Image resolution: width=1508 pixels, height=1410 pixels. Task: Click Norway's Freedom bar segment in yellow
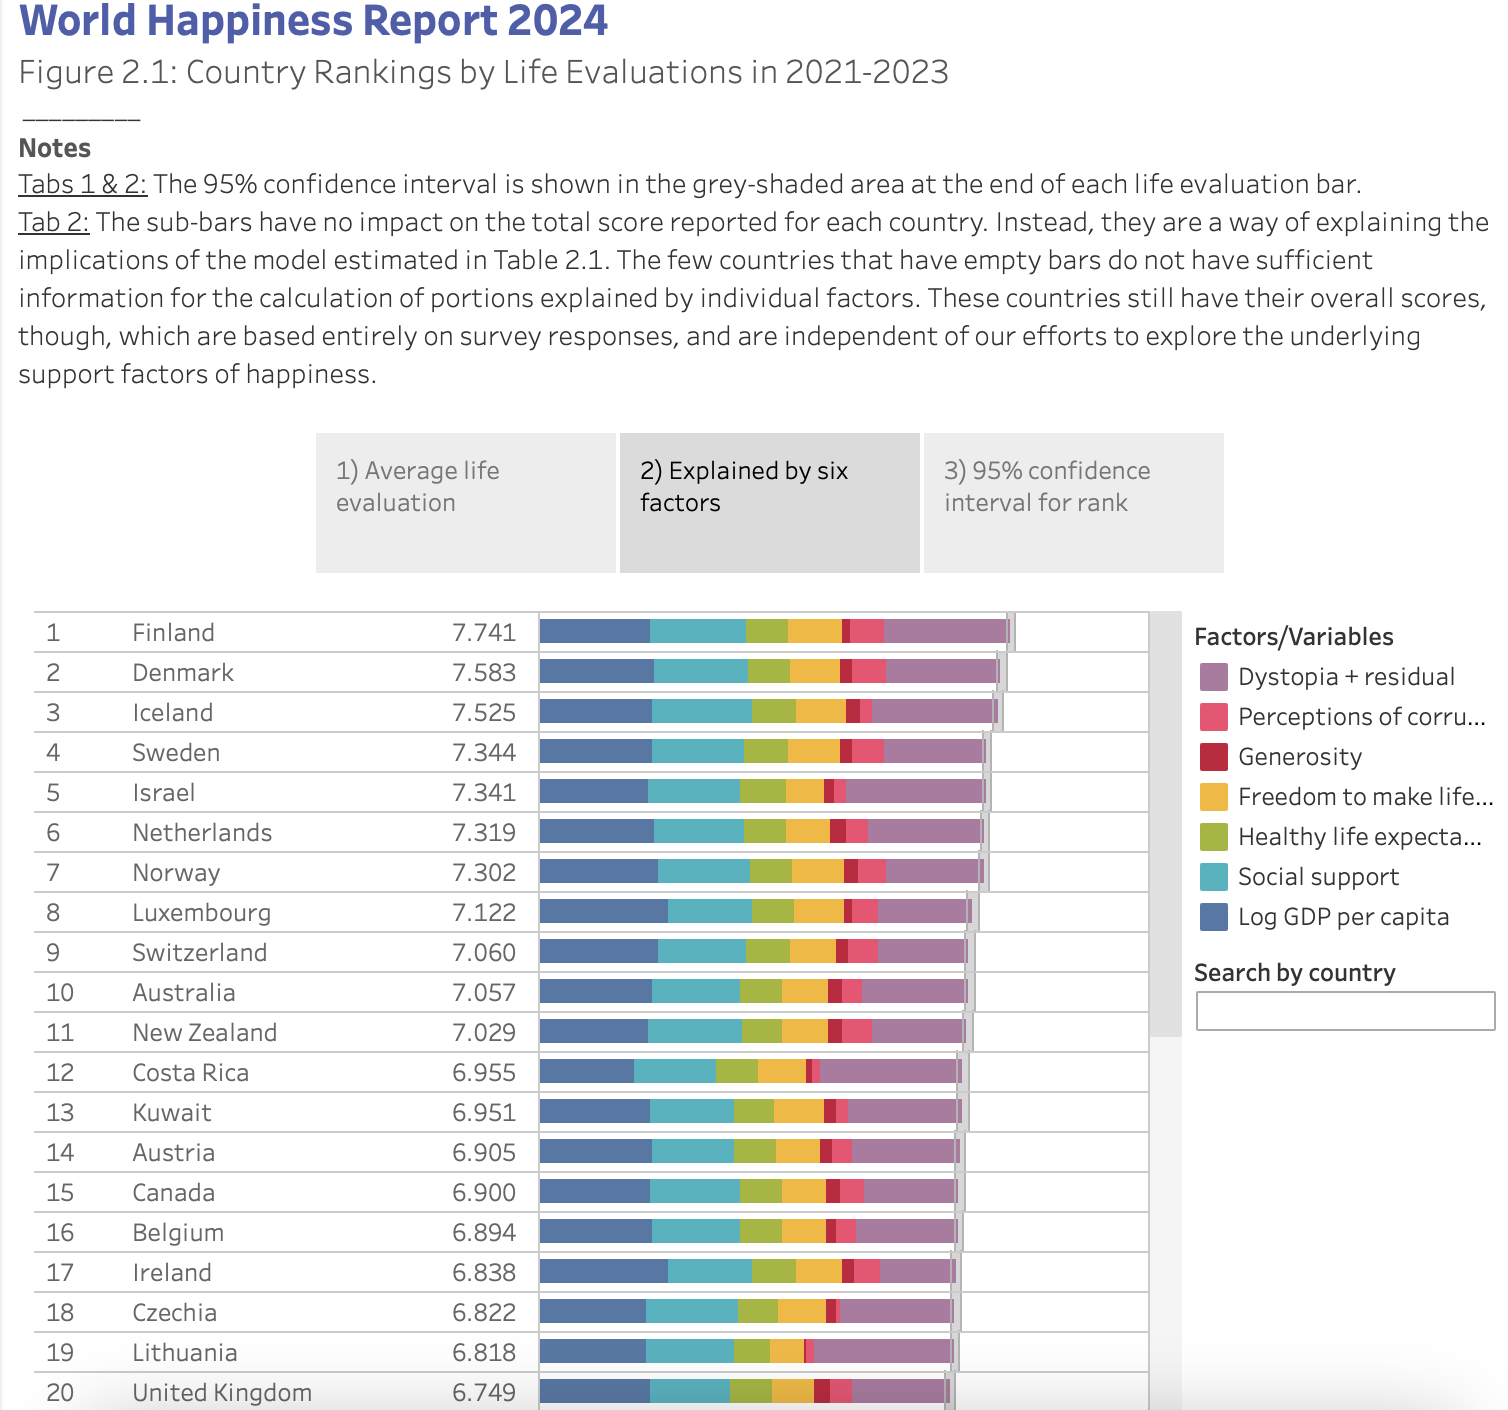pyautogui.click(x=817, y=871)
